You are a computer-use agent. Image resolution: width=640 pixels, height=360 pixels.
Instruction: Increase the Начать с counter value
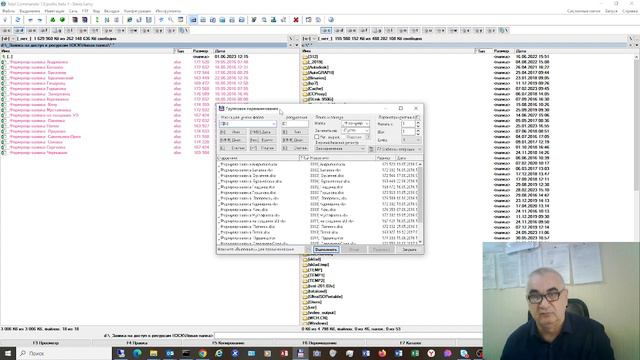(418, 122)
